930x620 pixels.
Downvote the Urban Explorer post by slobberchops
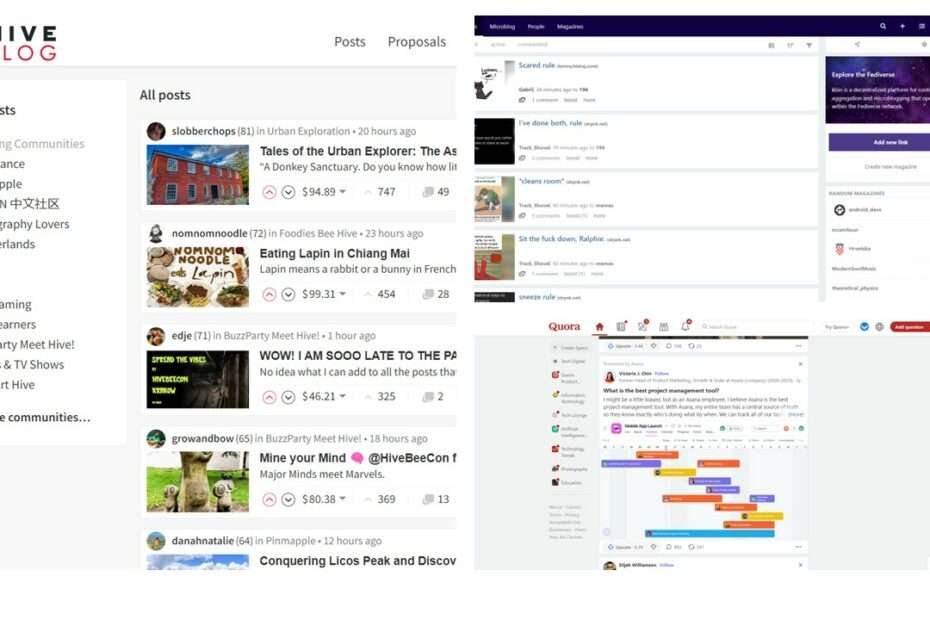click(288, 192)
